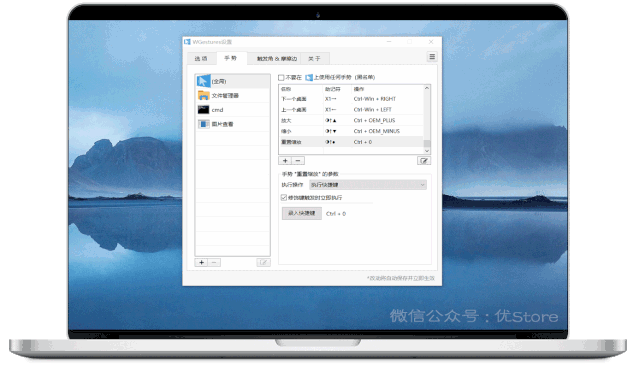Select the image viewer app entry
This screenshot has height=366, width=639.
(232, 124)
